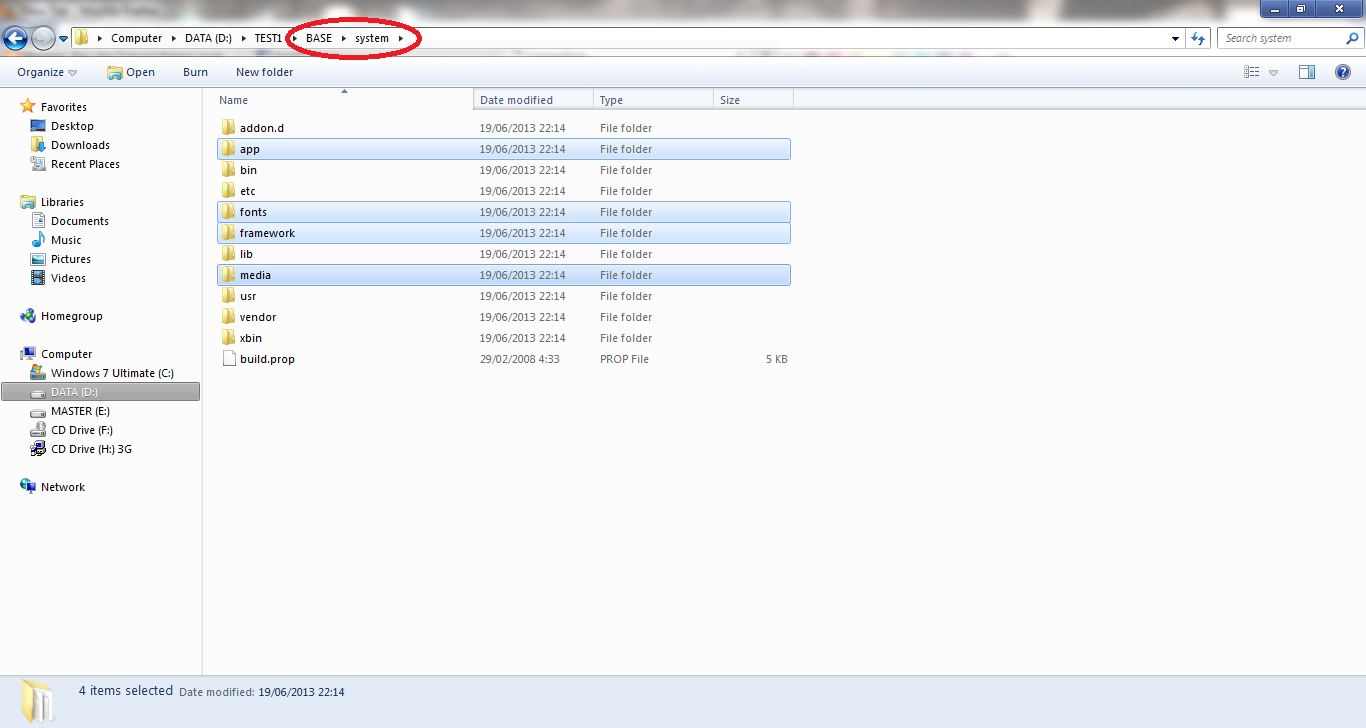
Task: Click the Burn button
Action: (196, 72)
